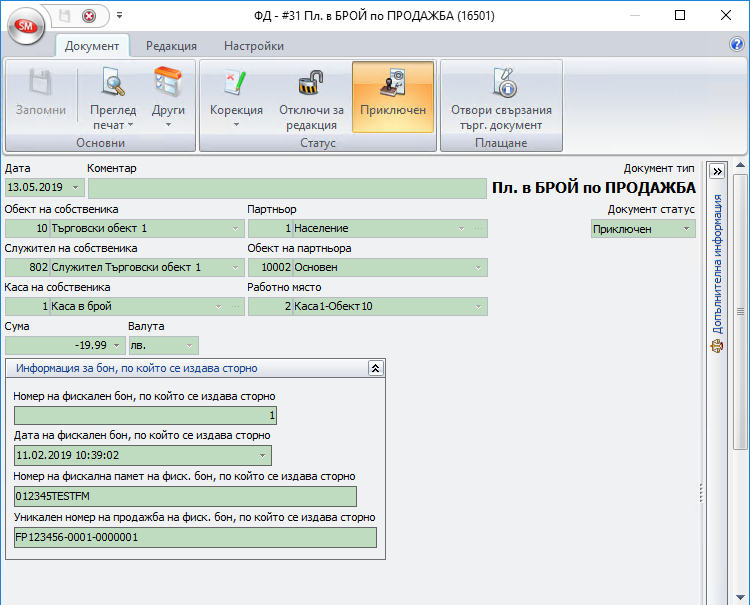750x605 pixels.
Task: Maximize the ФД document window
Action: point(680,16)
